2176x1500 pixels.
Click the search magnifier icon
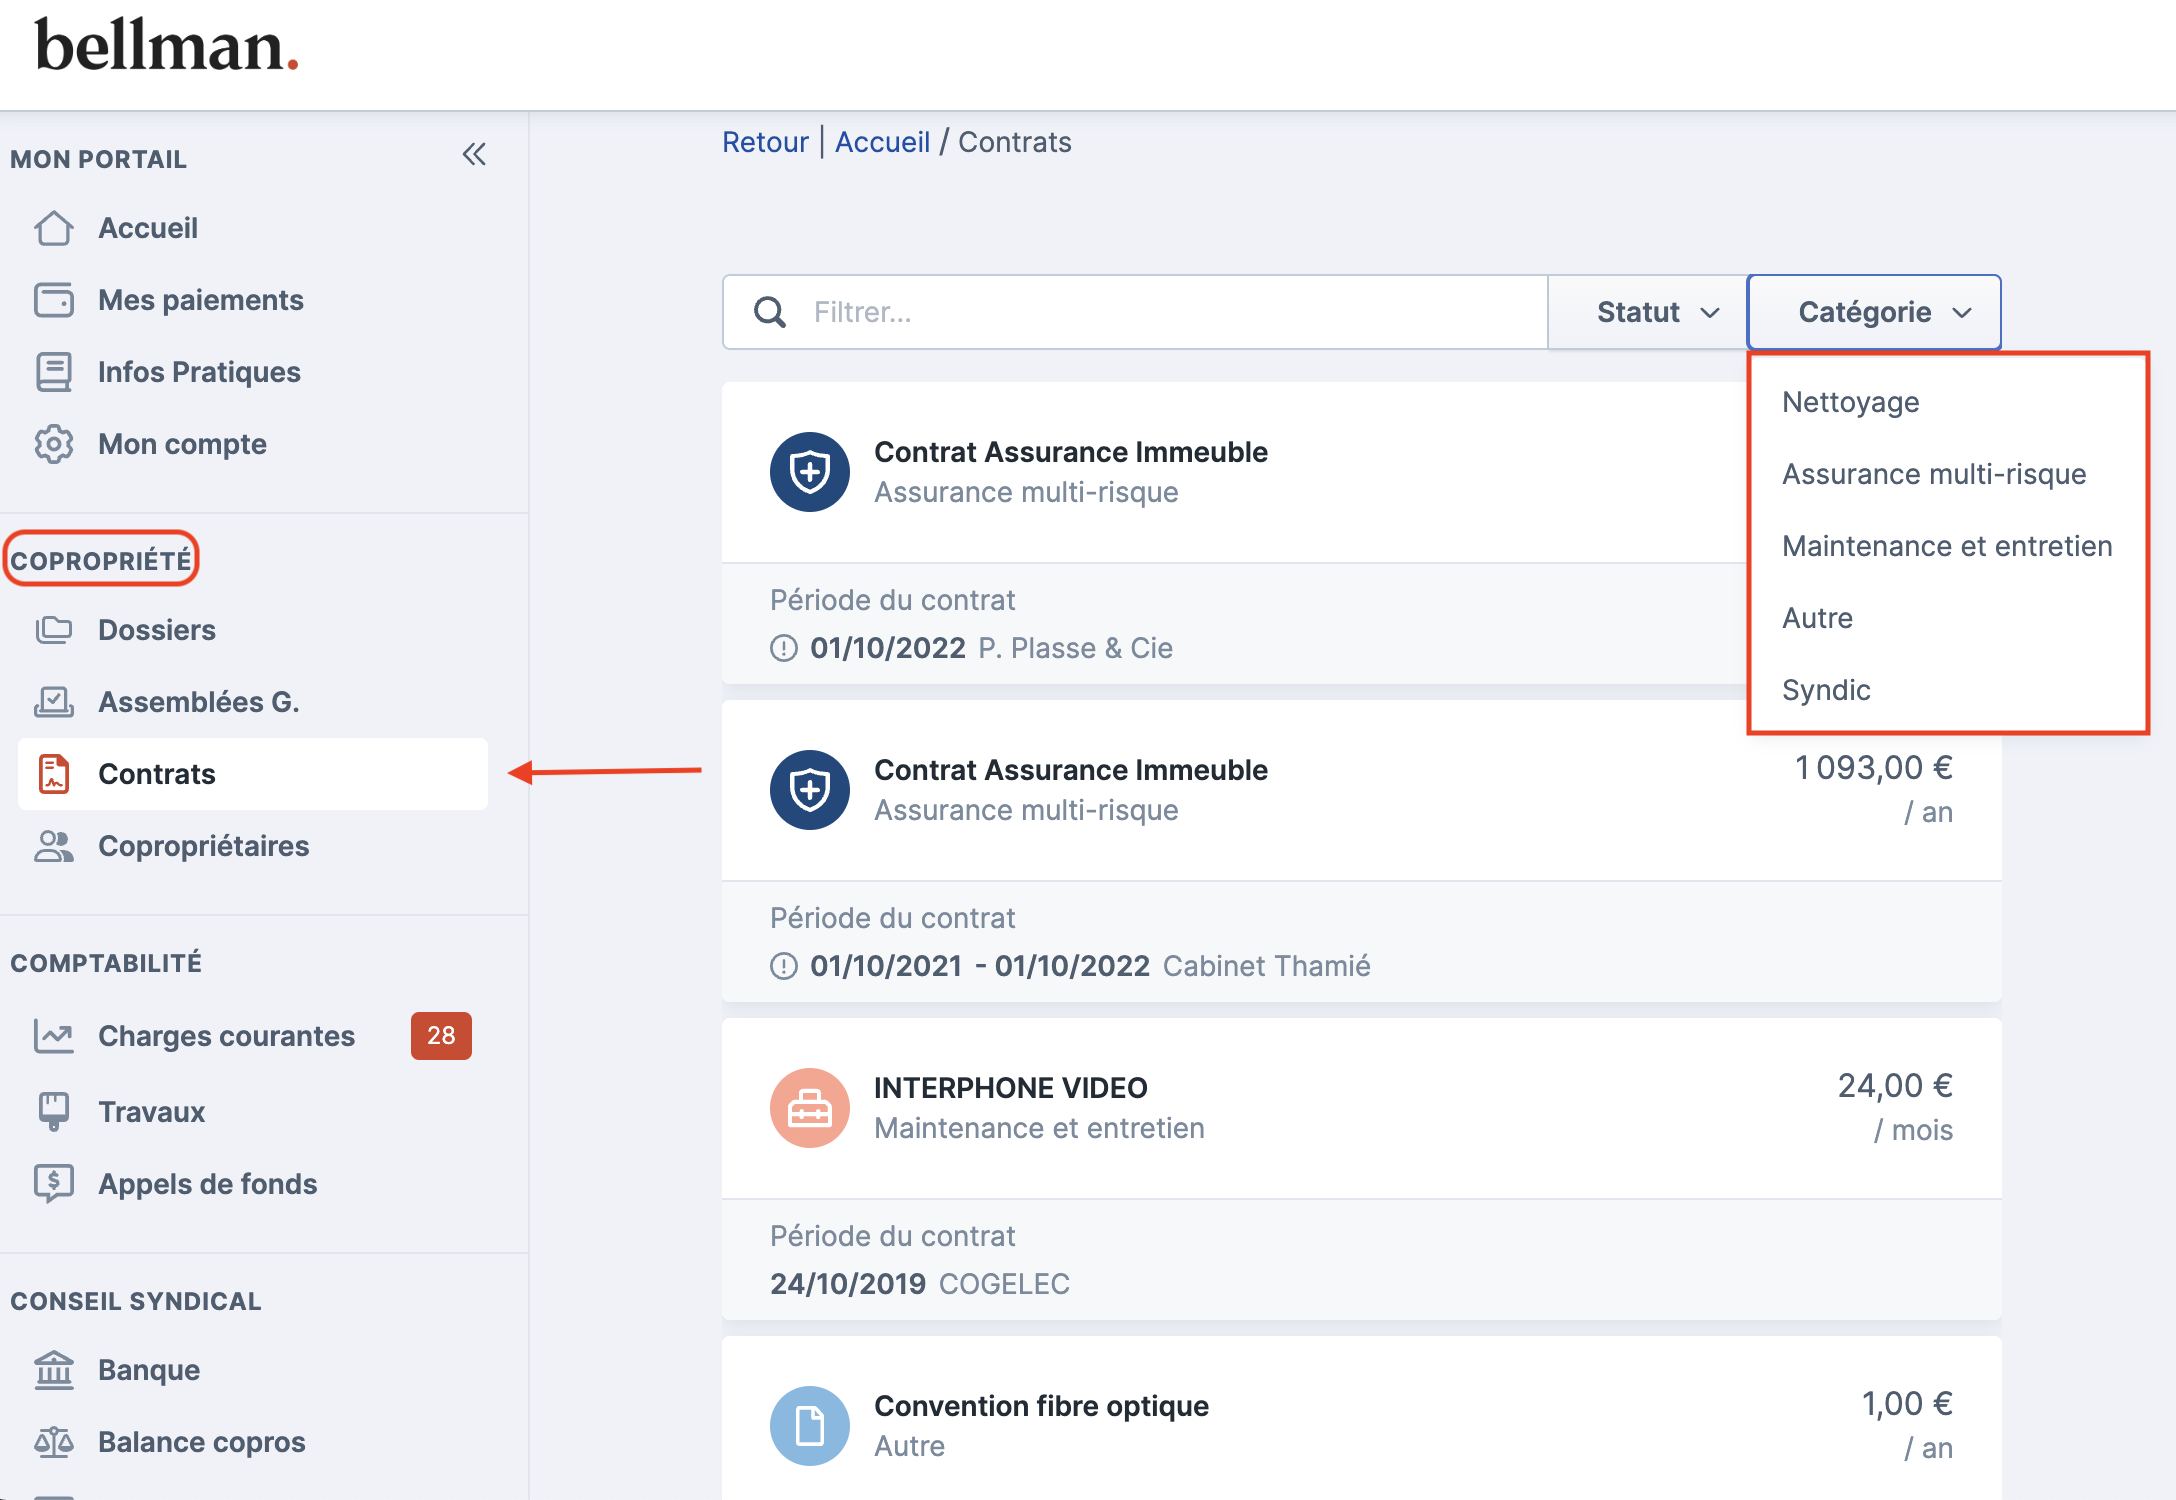click(x=770, y=312)
